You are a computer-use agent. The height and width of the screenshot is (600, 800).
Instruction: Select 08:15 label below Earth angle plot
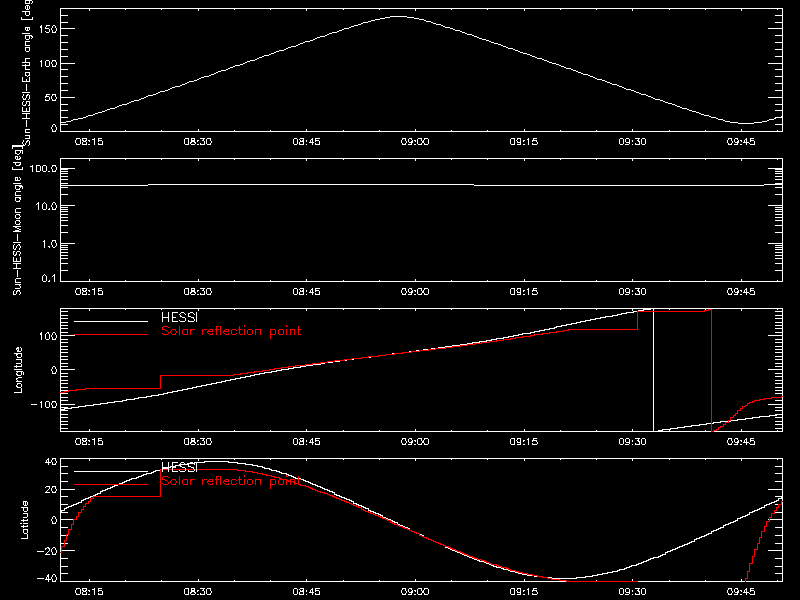coord(89,141)
